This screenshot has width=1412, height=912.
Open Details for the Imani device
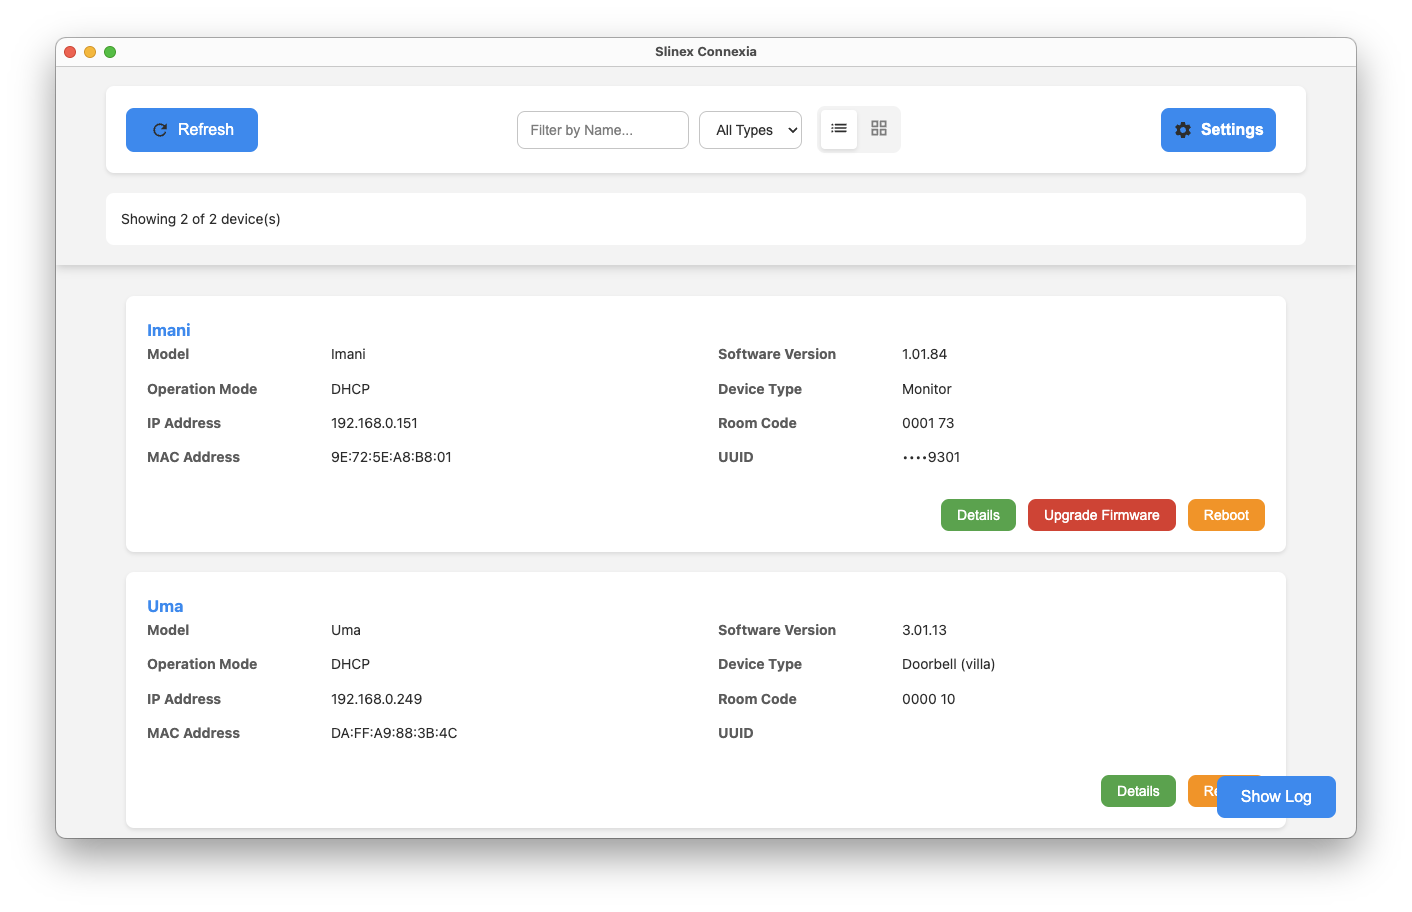[x=978, y=515]
